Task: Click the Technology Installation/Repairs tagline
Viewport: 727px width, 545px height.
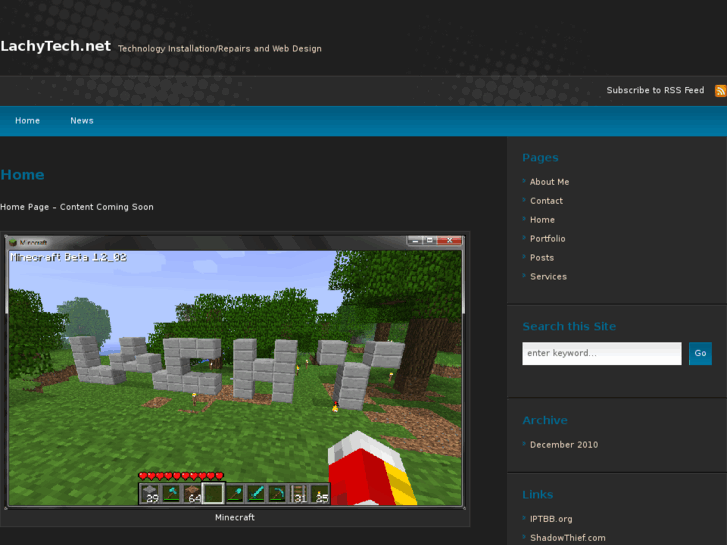Action: (x=219, y=49)
